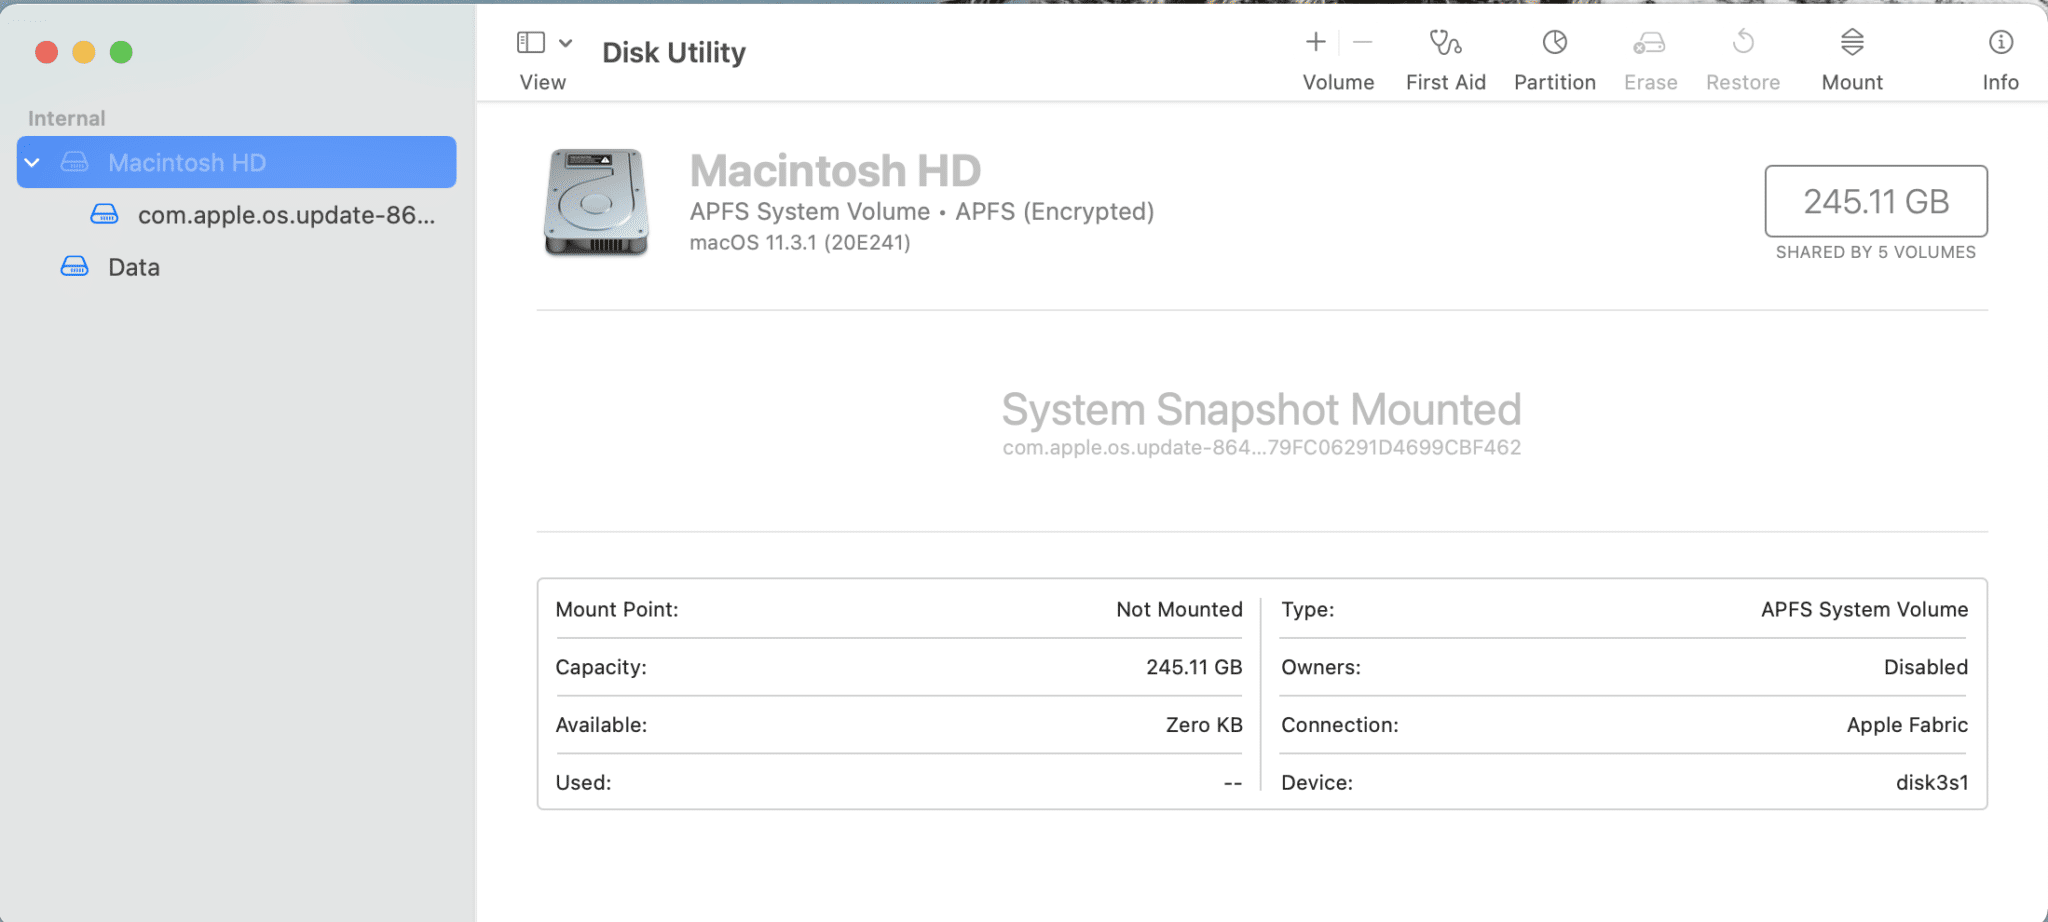Collapse the Macintosh HD disclosure triangle
Viewport: 2048px width, 922px height.
[33, 162]
